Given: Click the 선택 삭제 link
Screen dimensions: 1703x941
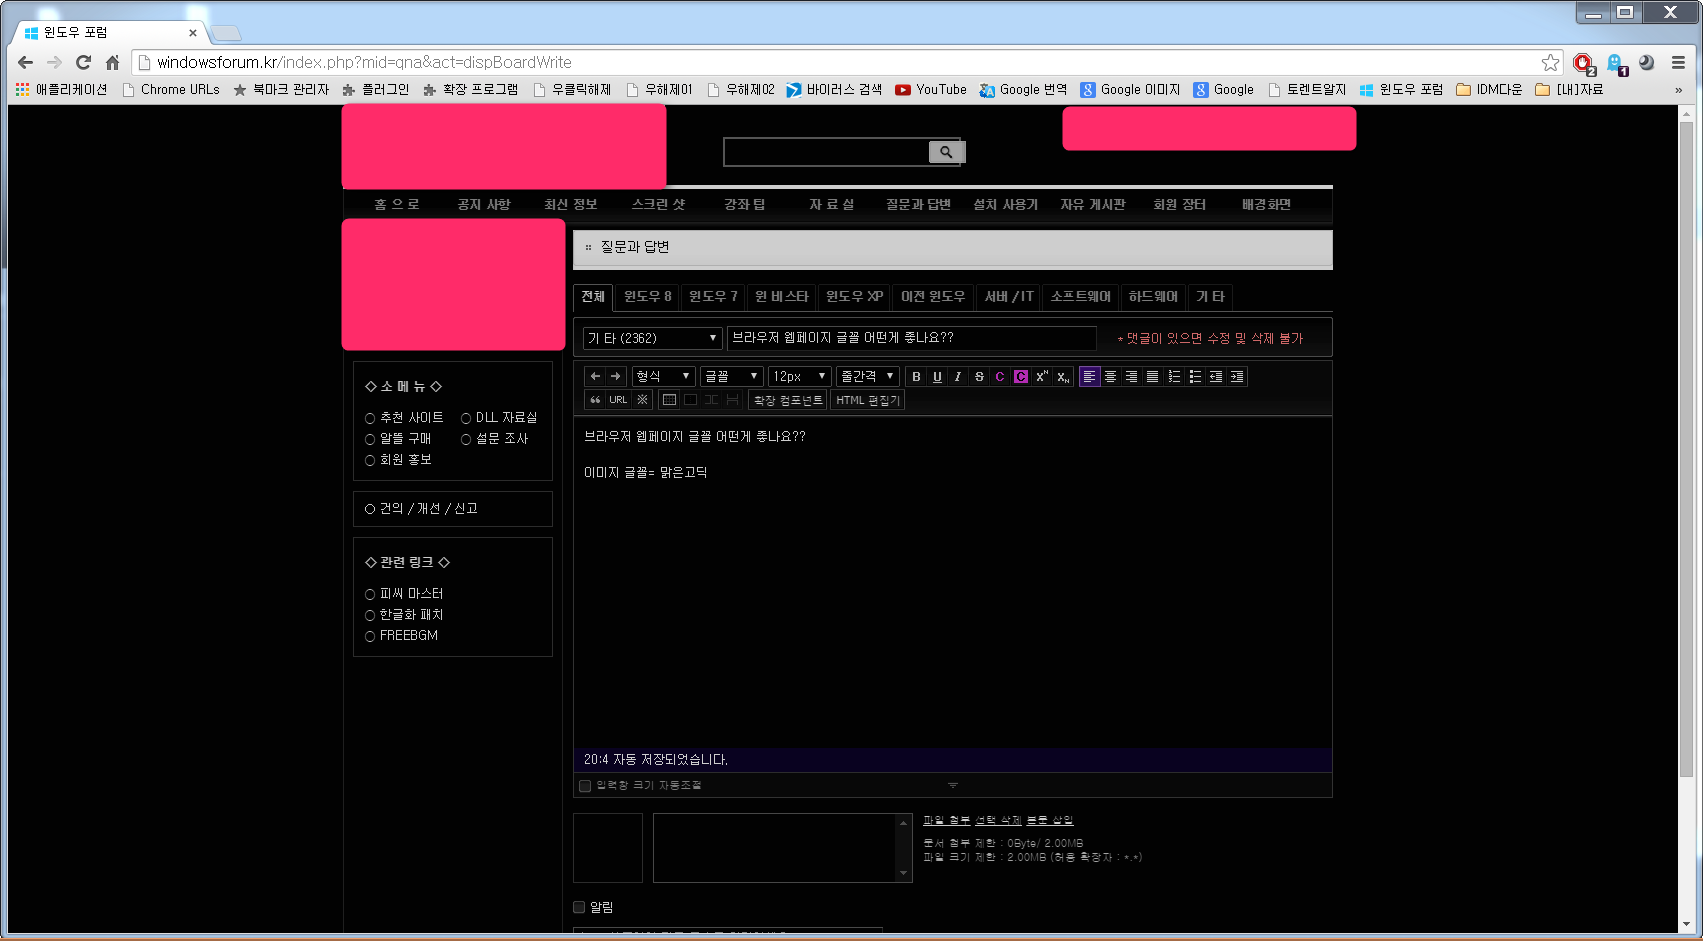Looking at the screenshot, I should pos(998,820).
